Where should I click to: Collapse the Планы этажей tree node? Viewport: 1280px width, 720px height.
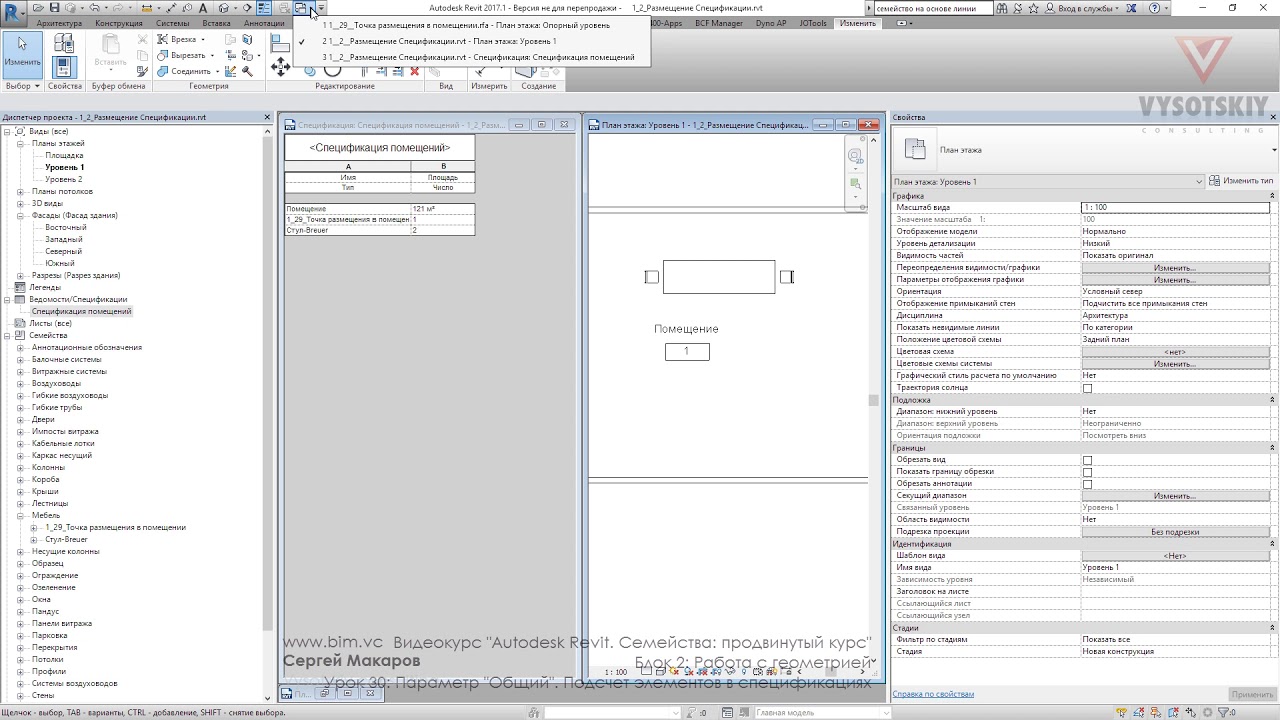pyautogui.click(x=20, y=144)
